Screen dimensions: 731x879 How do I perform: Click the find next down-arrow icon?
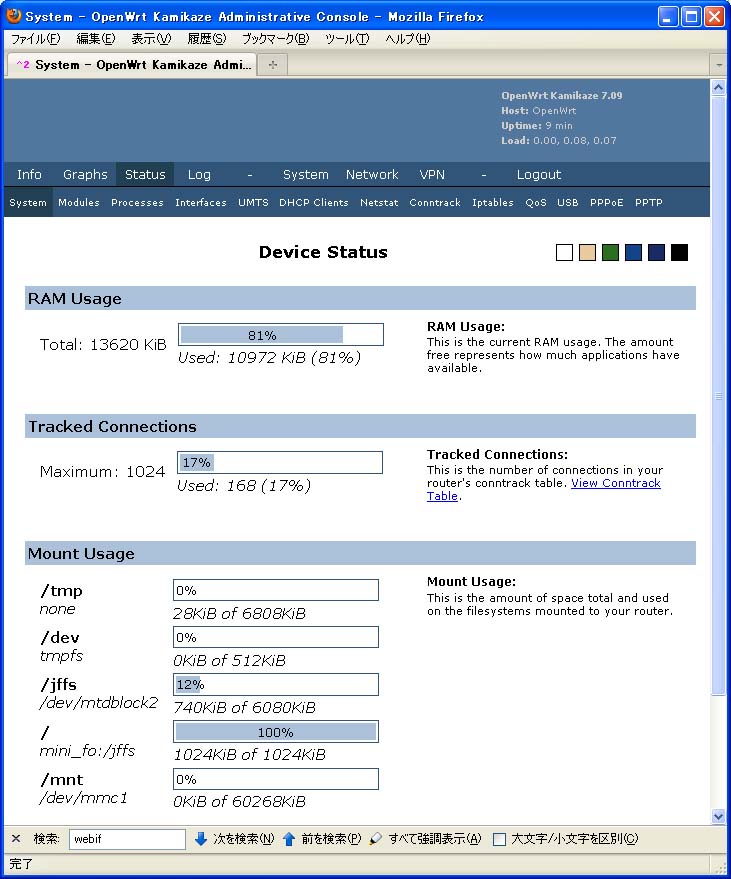(201, 839)
